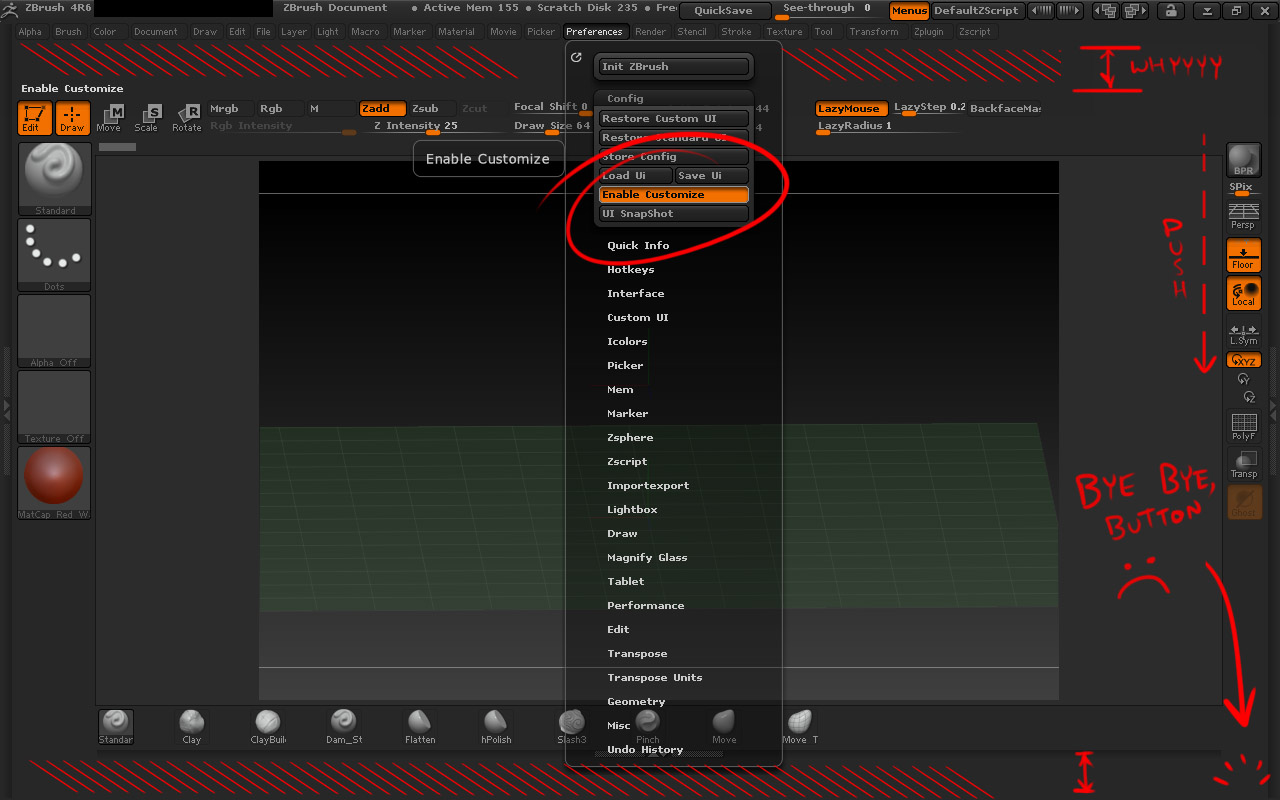Viewport: 1280px width, 800px height.
Task: Open the Dots stroke type selector
Action: [x=55, y=254]
